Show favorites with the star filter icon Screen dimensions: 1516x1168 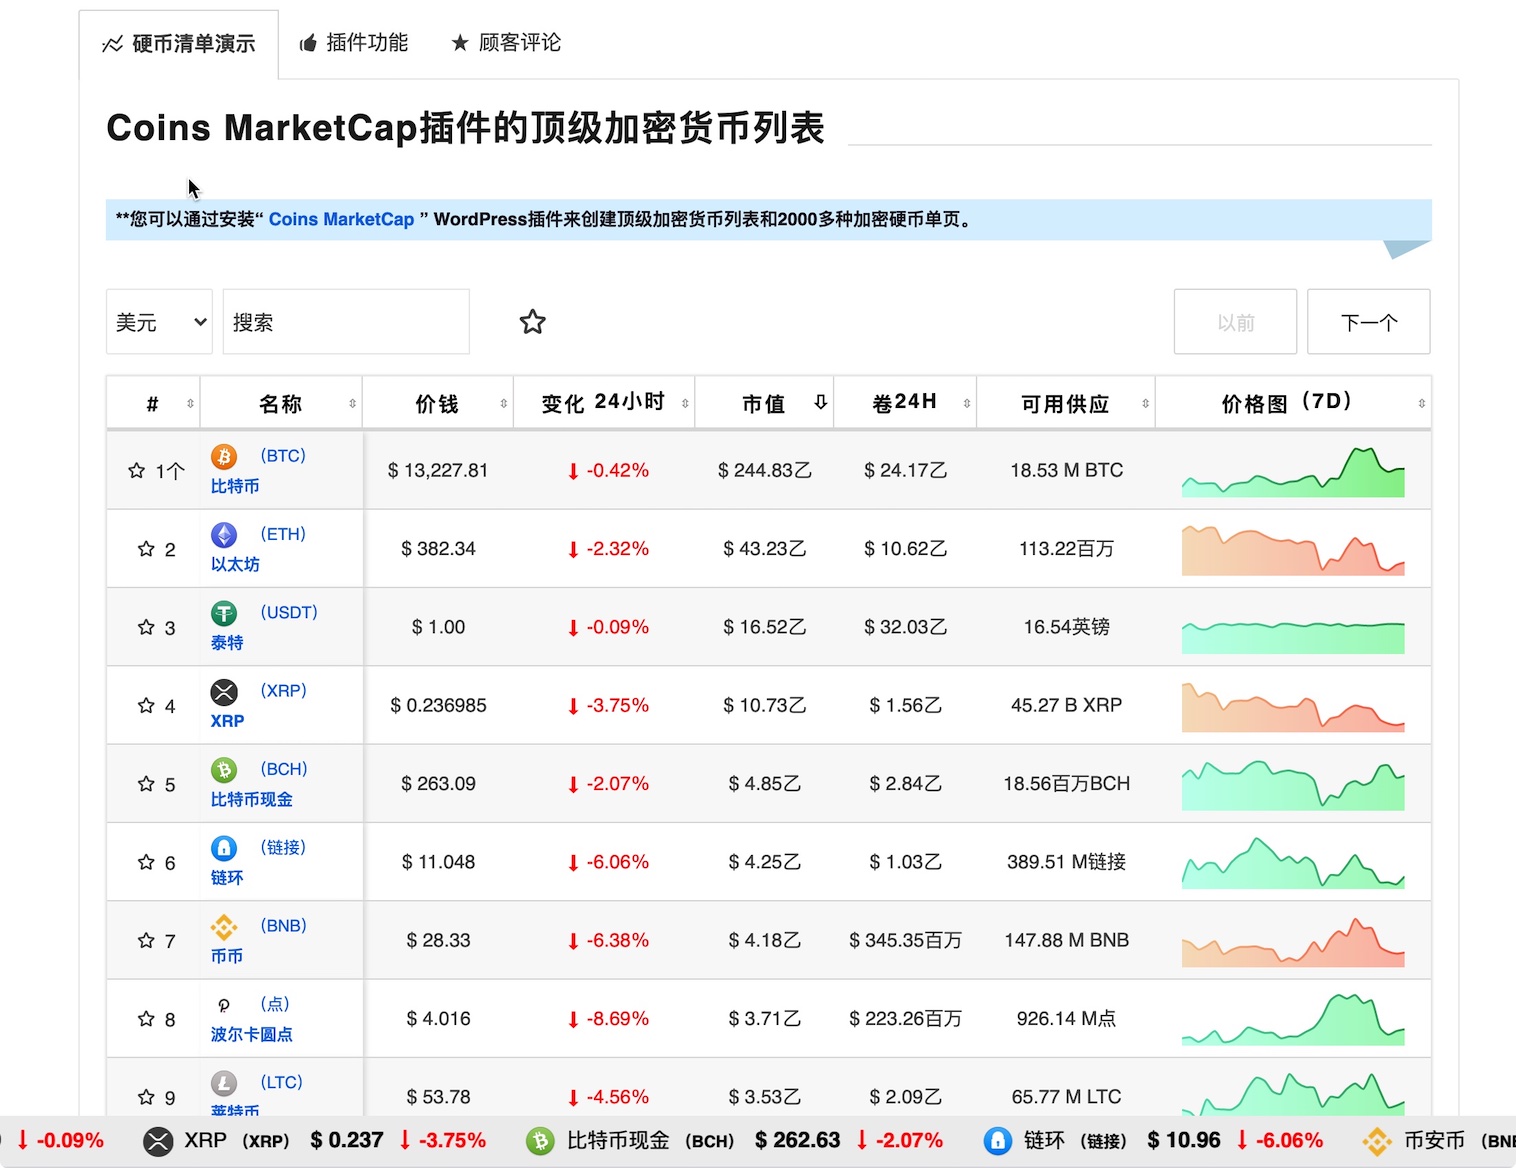click(x=533, y=322)
